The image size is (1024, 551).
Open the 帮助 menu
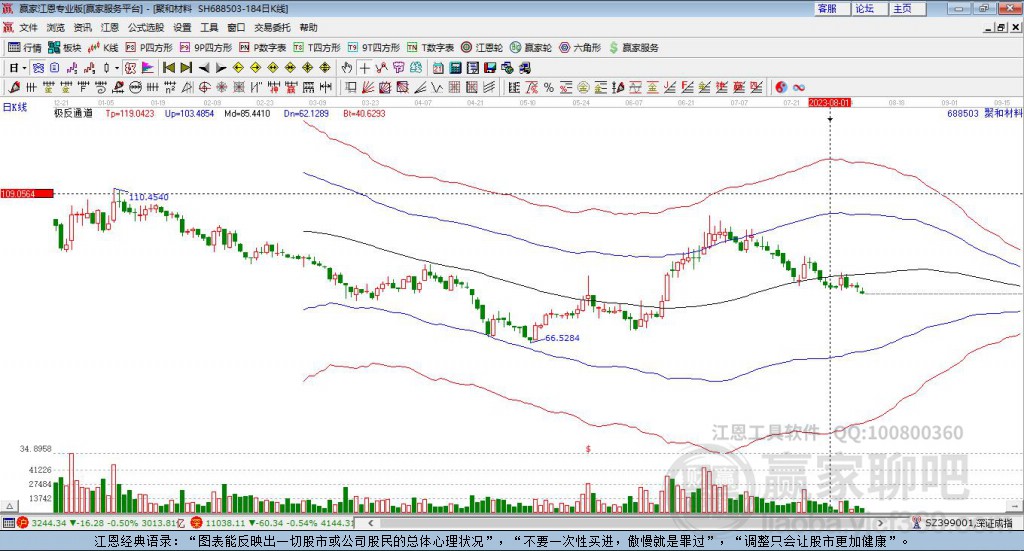(308, 27)
